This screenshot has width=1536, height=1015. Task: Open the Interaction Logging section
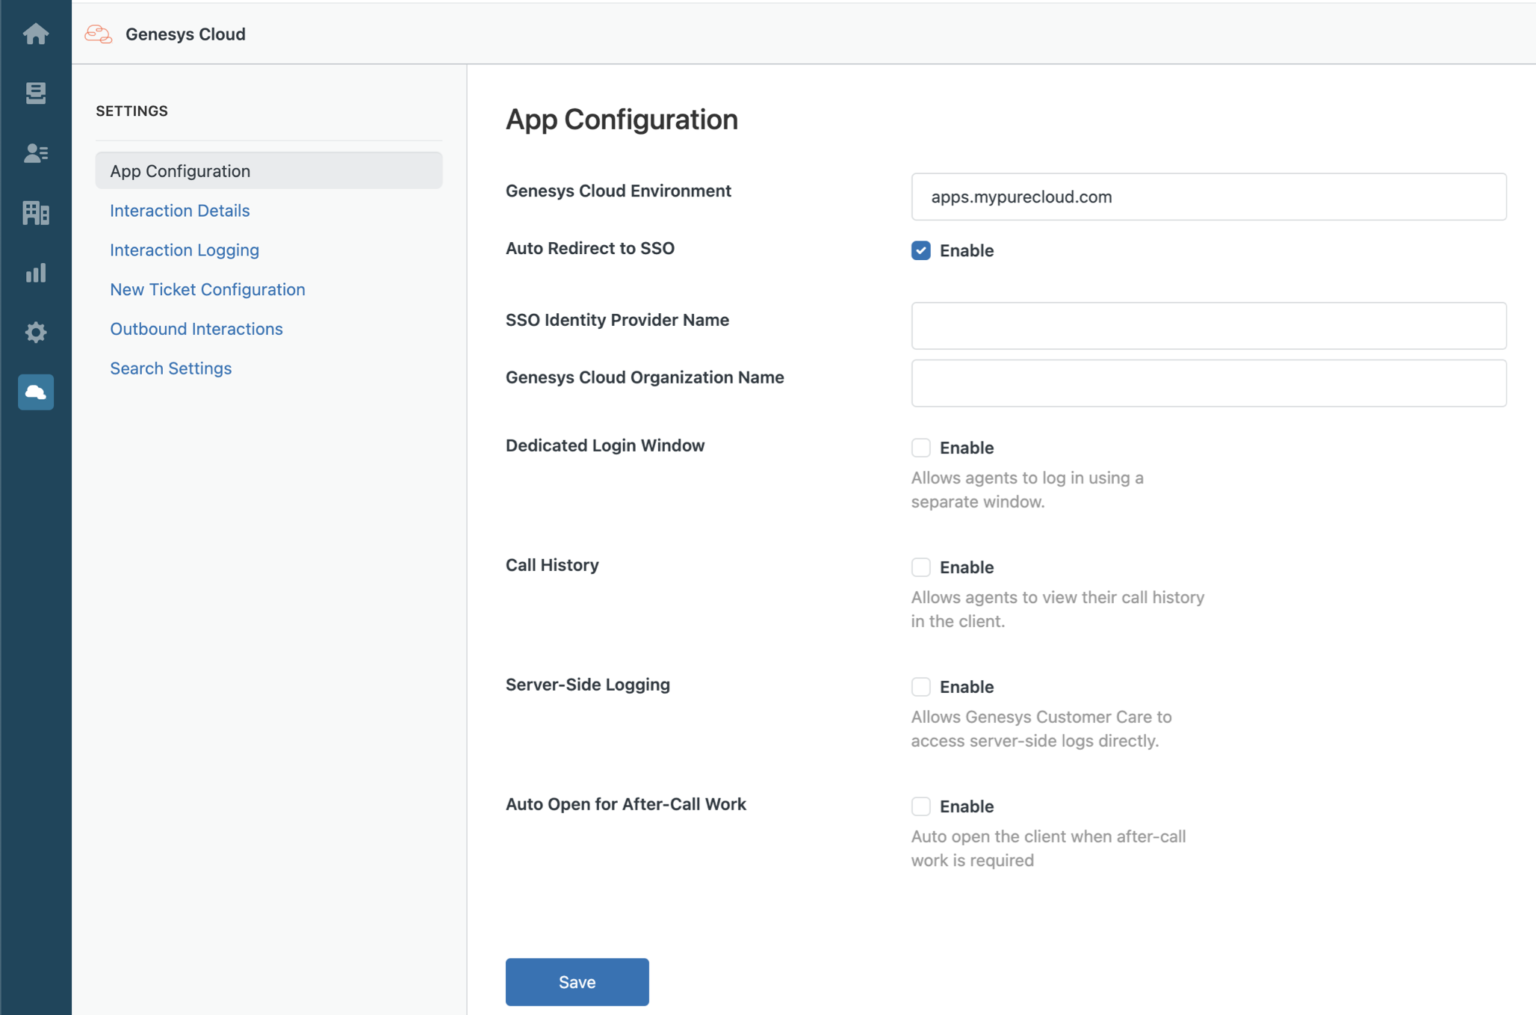[184, 250]
